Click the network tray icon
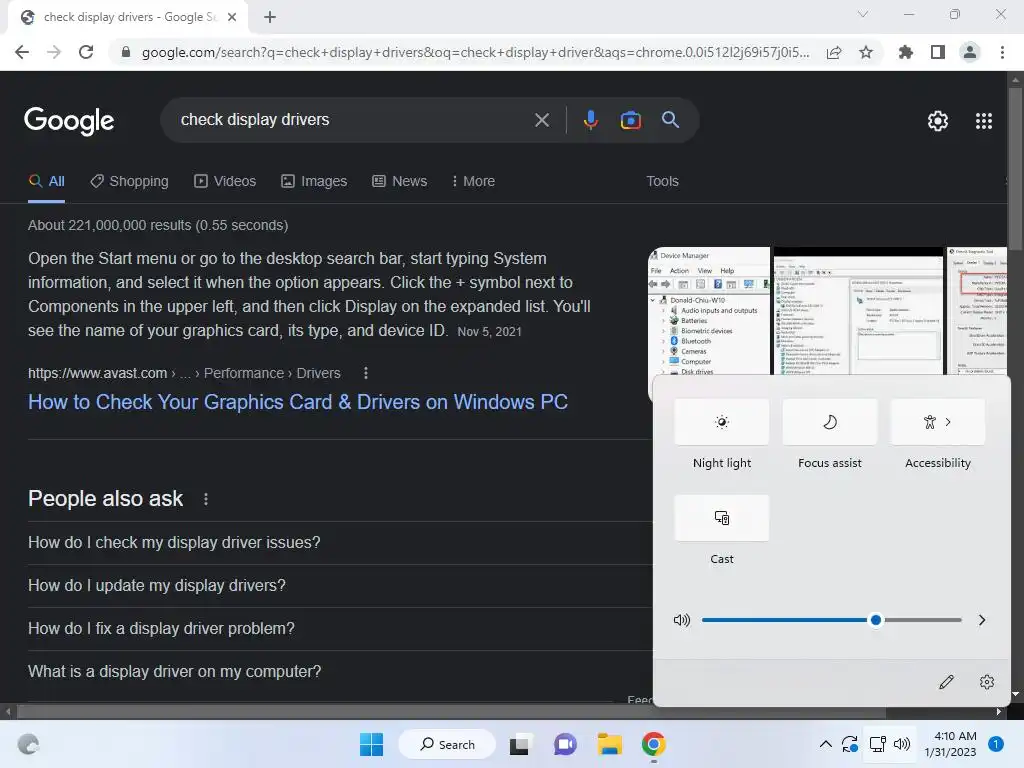Screen dimensions: 1024x768 (877, 744)
